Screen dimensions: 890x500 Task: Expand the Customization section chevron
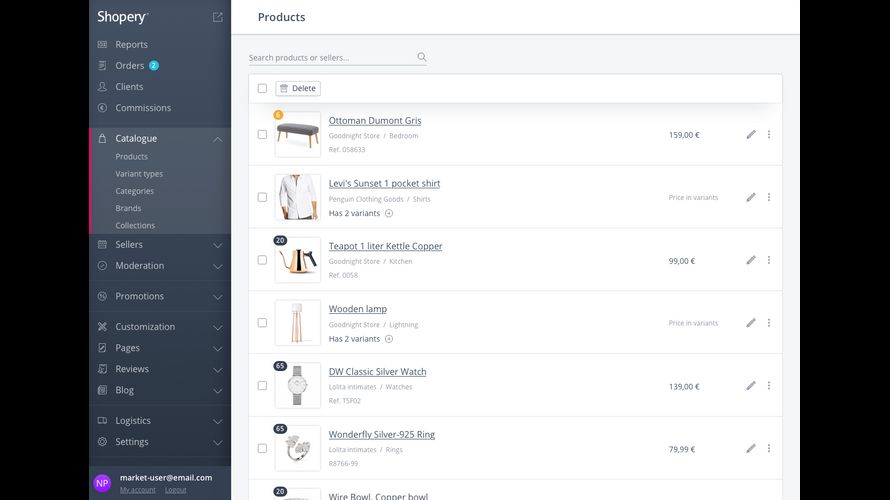(x=217, y=327)
